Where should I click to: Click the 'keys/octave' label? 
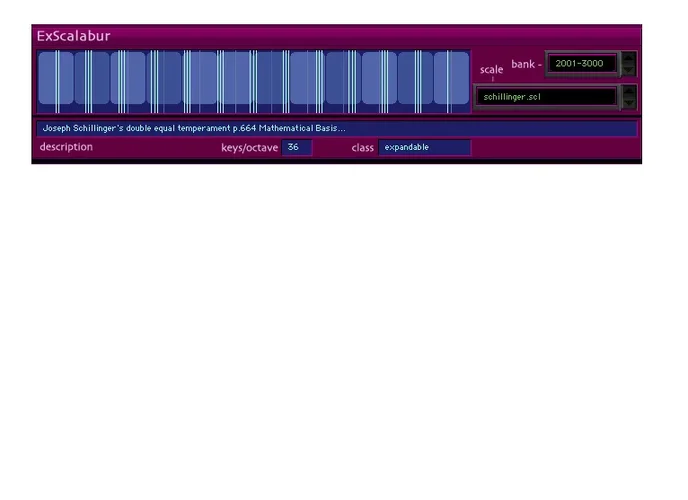pos(249,148)
